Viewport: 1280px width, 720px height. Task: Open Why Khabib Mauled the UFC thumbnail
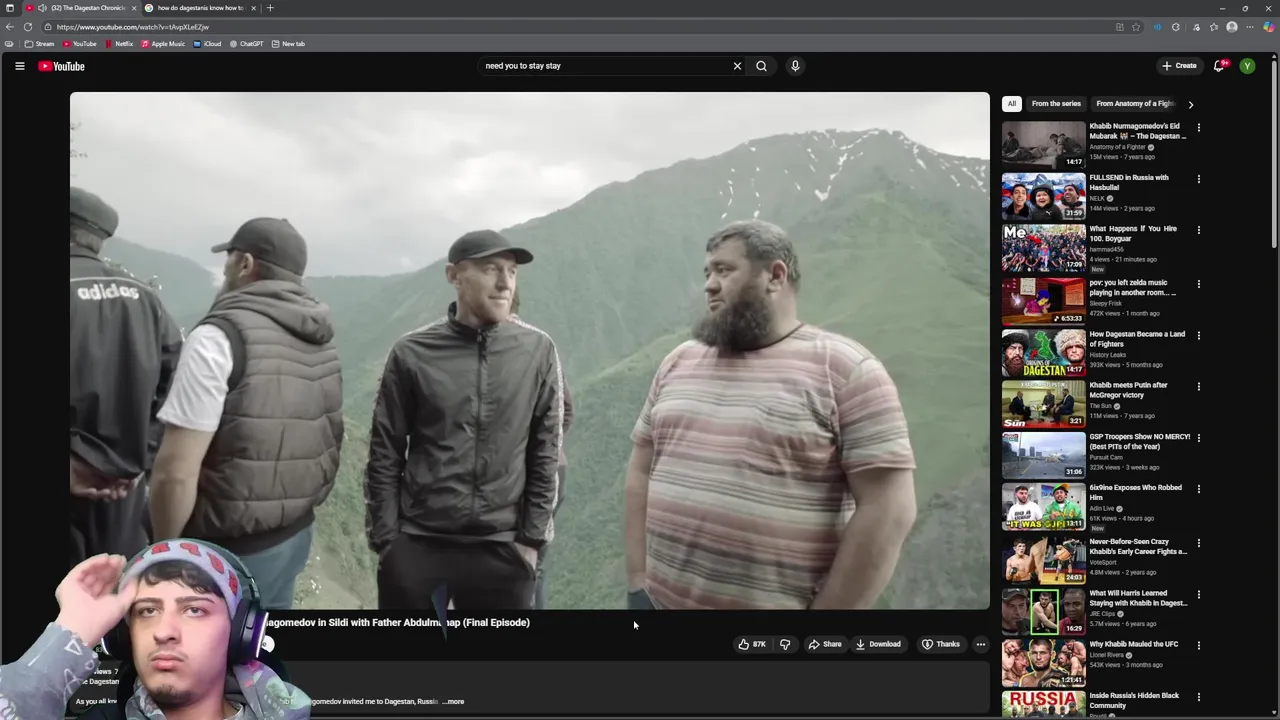[x=1043, y=662]
